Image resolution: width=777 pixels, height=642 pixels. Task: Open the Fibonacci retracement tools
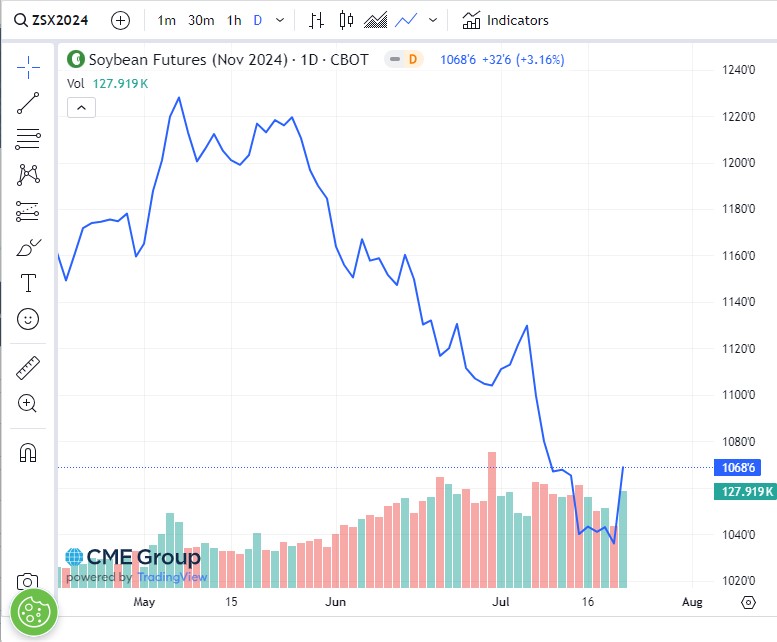[28, 139]
